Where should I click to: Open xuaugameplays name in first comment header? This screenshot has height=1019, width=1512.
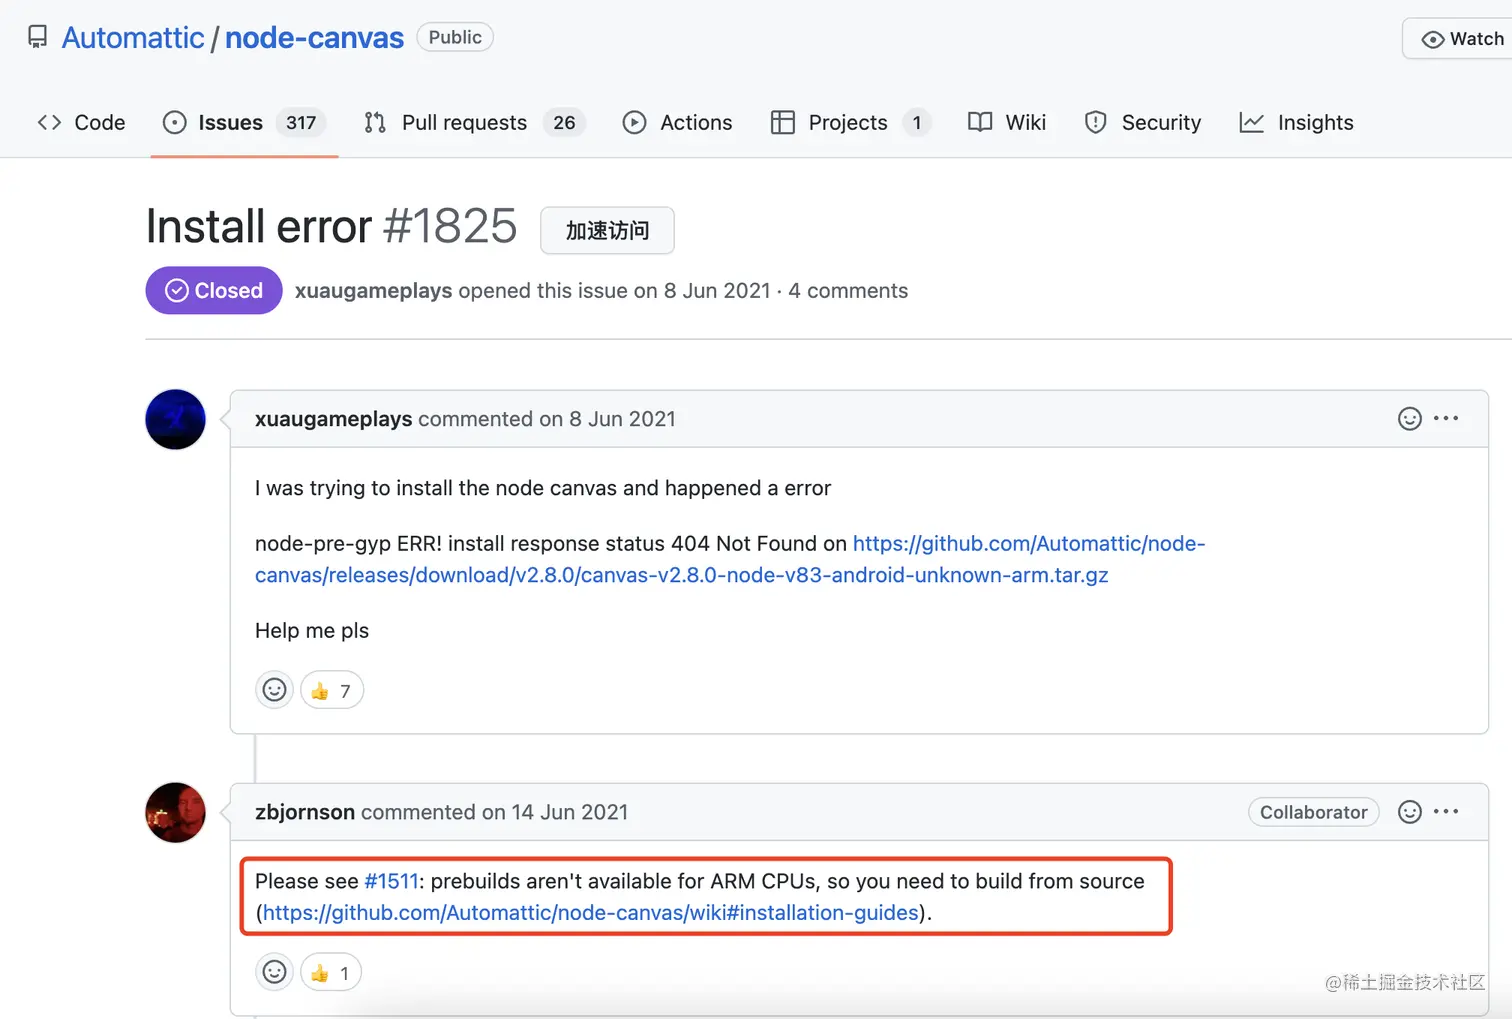click(x=333, y=419)
